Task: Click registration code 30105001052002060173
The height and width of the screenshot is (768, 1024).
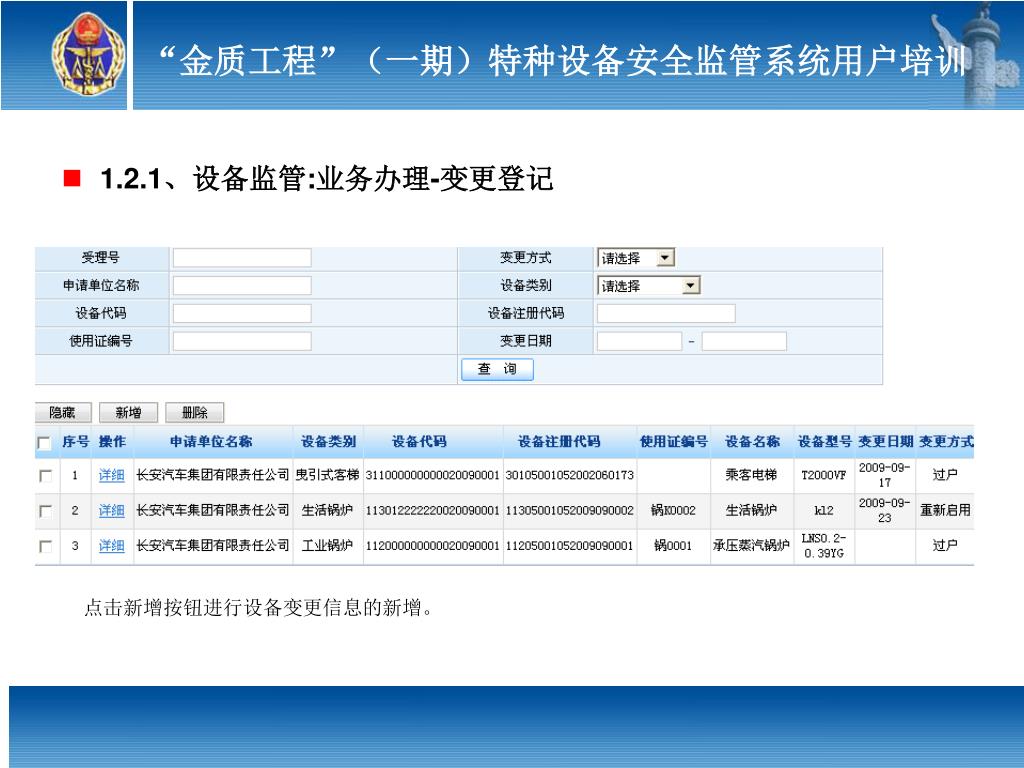Action: tap(569, 475)
